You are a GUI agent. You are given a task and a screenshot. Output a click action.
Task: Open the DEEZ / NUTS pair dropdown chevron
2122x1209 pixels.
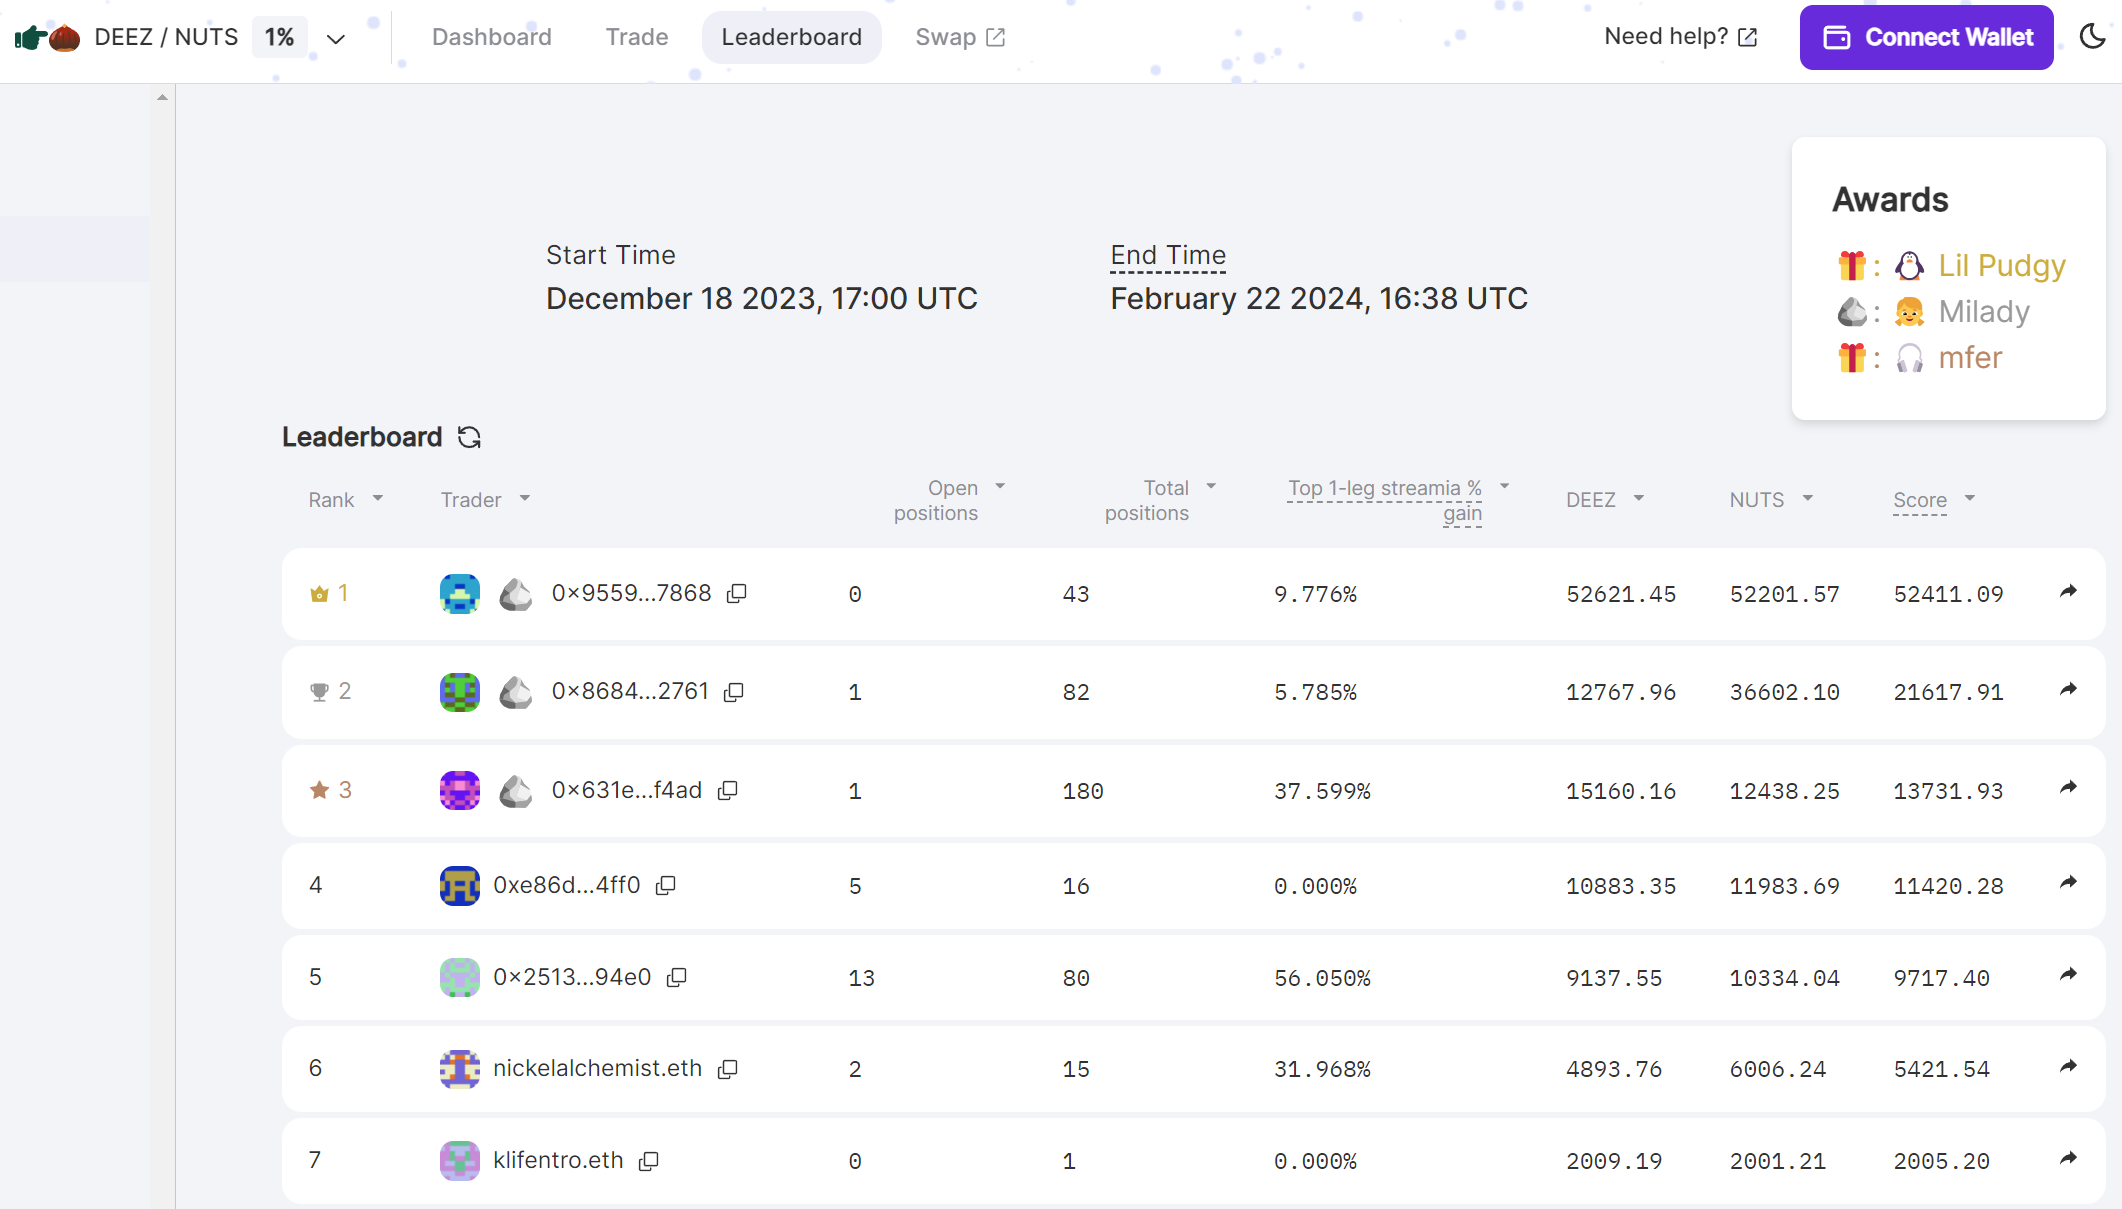pyautogui.click(x=336, y=39)
